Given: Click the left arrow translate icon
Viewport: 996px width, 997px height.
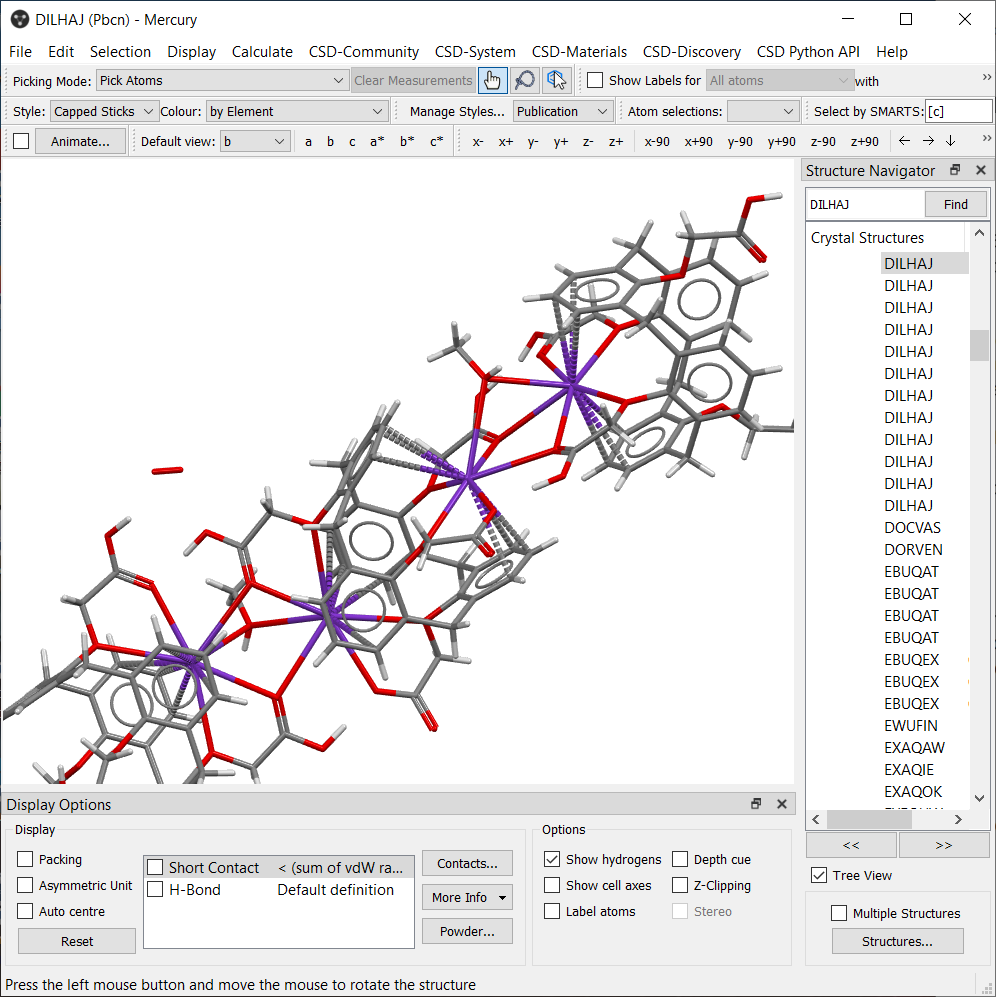Looking at the screenshot, I should [904, 141].
